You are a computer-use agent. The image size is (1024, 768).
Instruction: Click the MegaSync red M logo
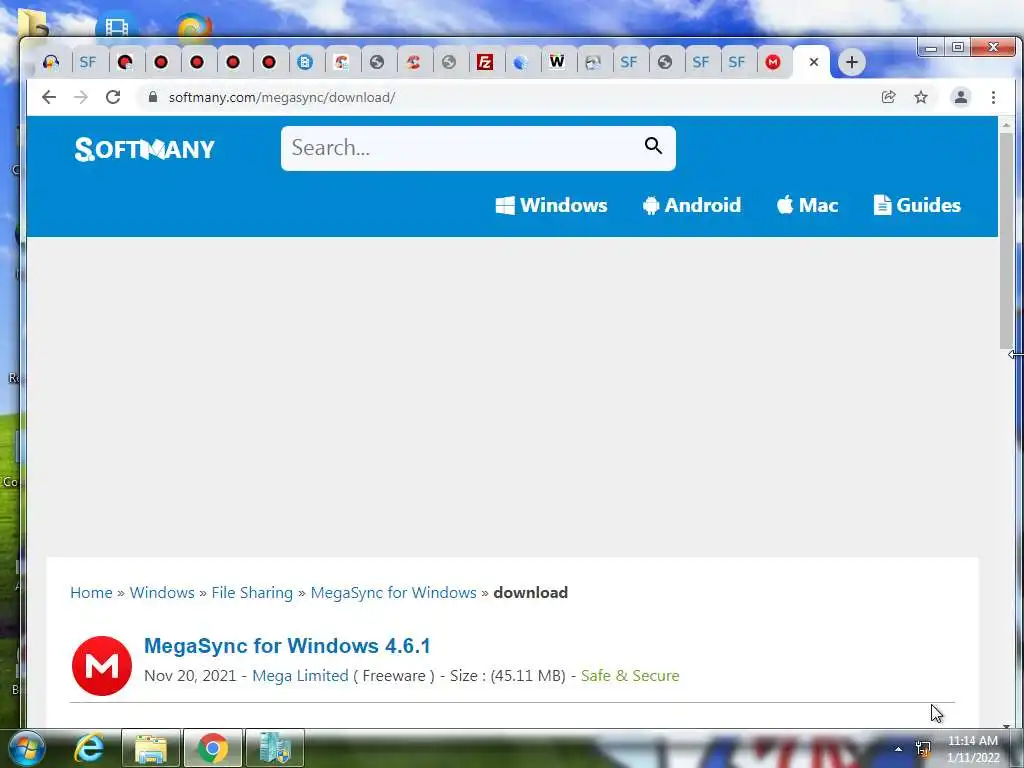tap(102, 665)
